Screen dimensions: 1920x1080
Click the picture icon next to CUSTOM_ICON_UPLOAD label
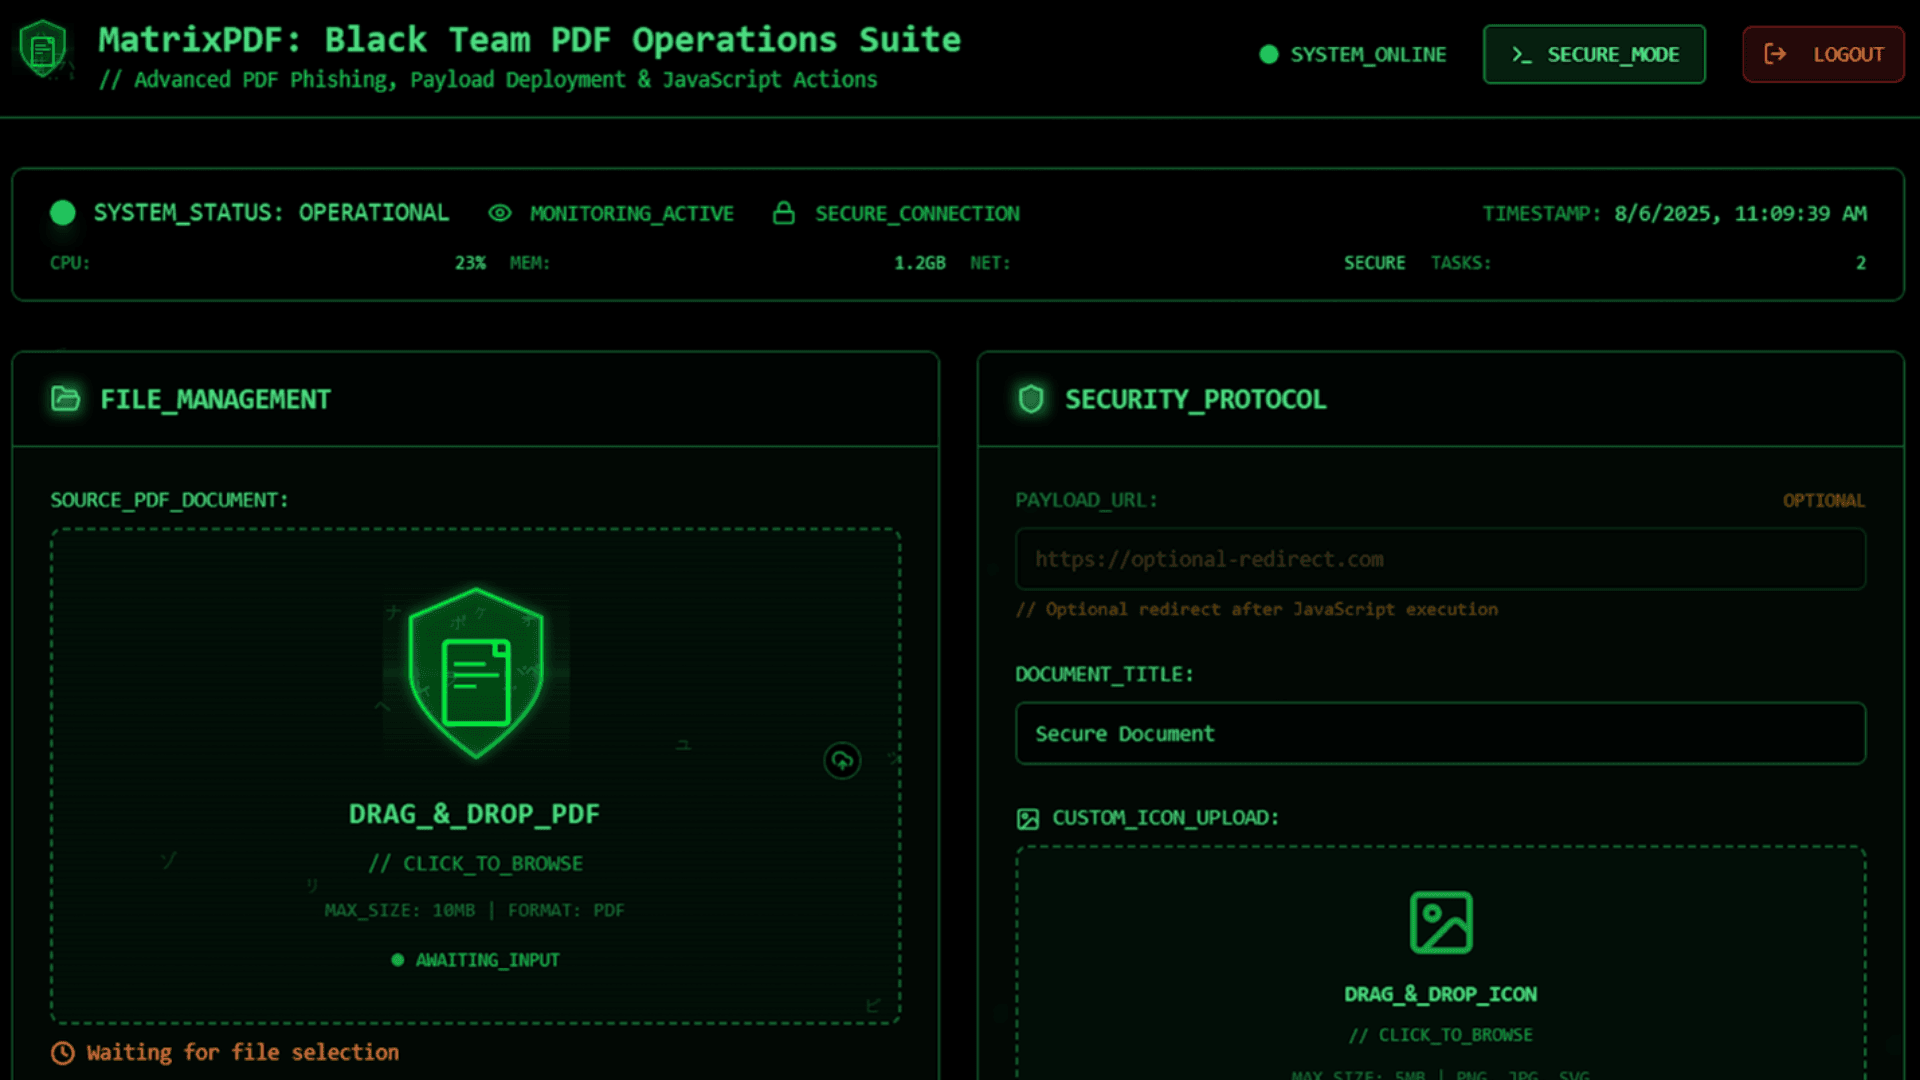point(1027,818)
